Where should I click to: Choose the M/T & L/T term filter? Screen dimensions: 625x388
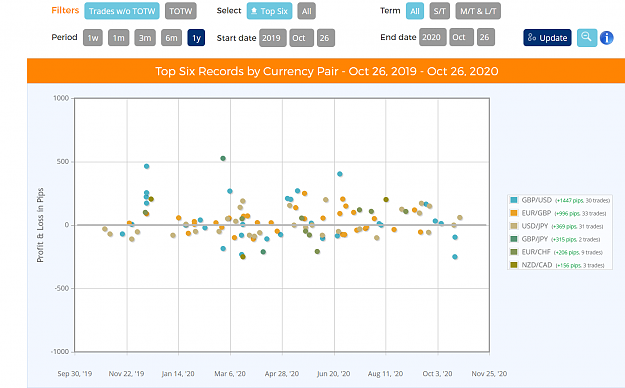(478, 11)
